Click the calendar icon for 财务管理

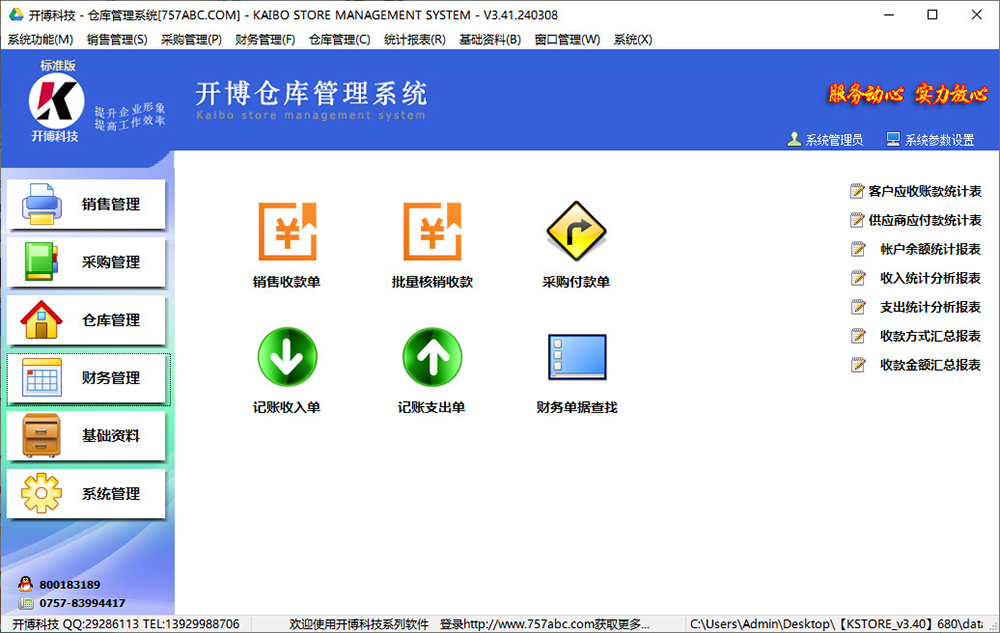click(x=41, y=377)
